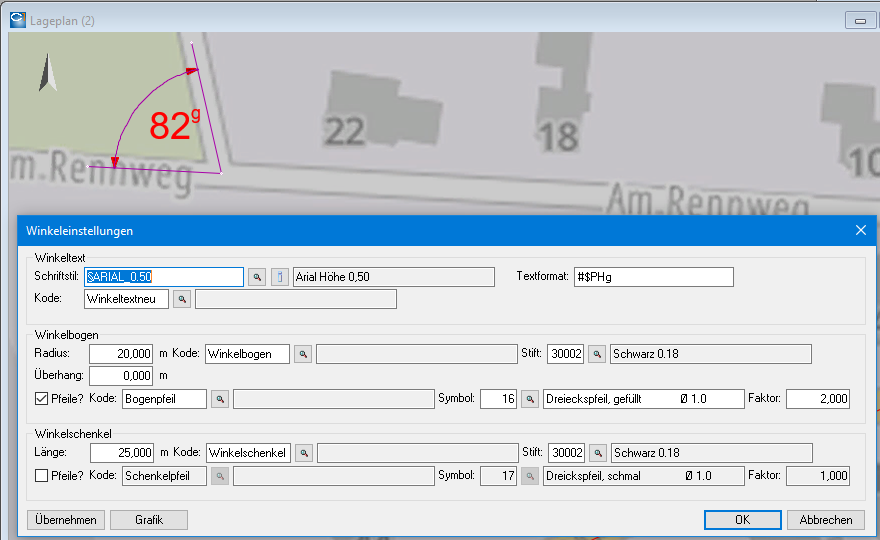Click the north arrow on the map

coord(48,72)
